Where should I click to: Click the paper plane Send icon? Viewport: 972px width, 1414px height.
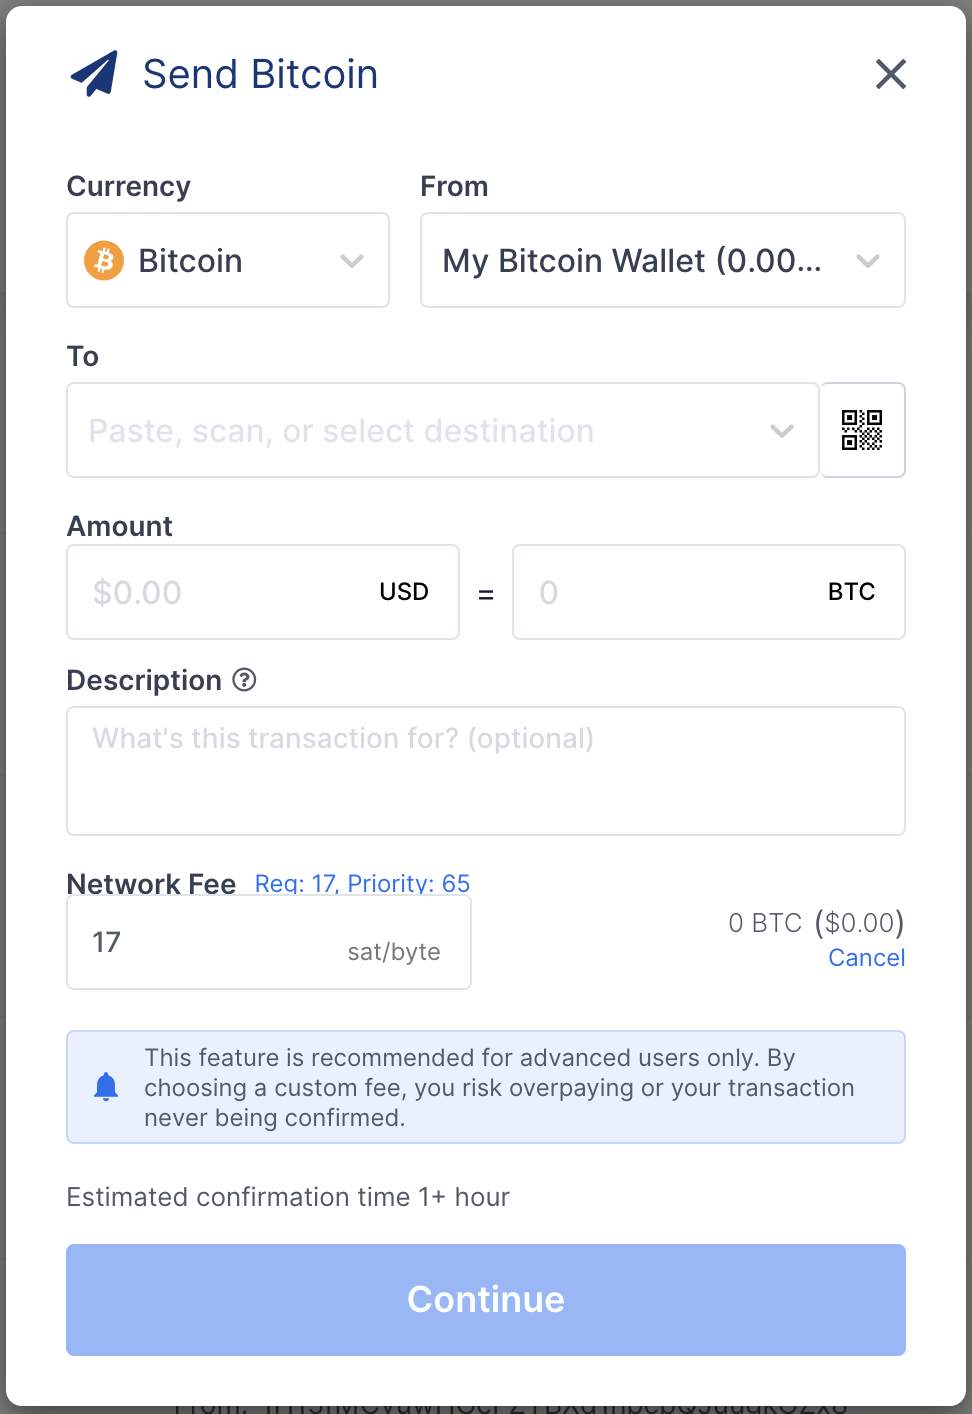(94, 74)
